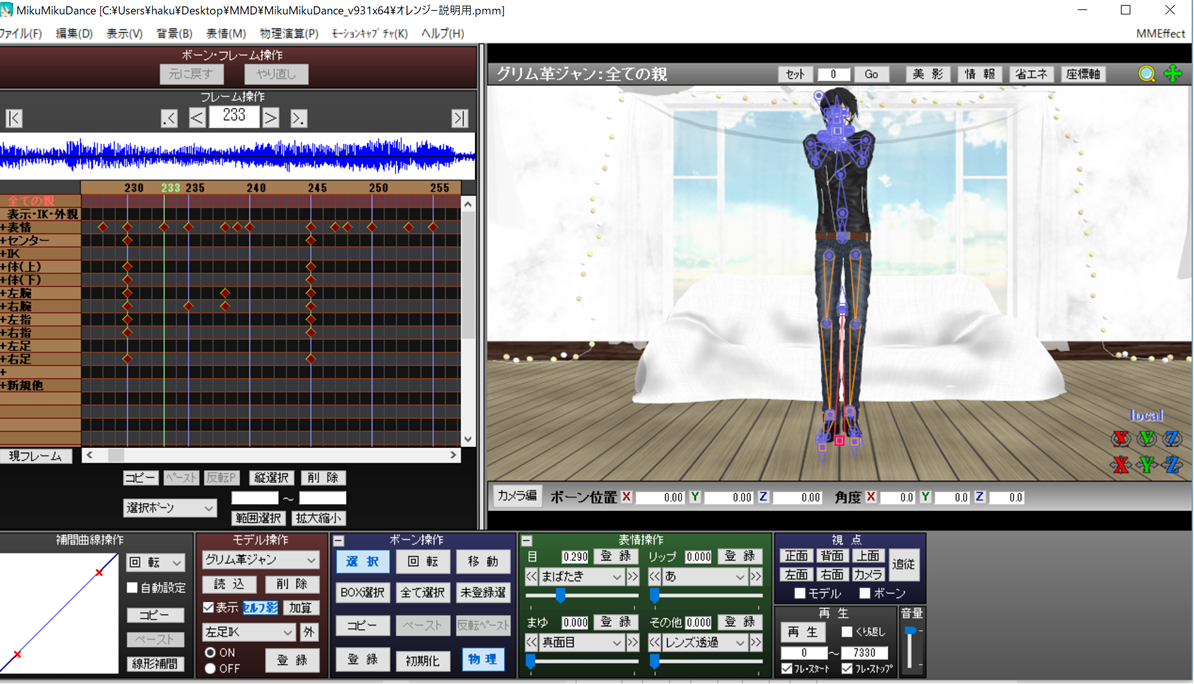Step forward one frame arrow
This screenshot has width=1194, height=684.
click(x=270, y=118)
